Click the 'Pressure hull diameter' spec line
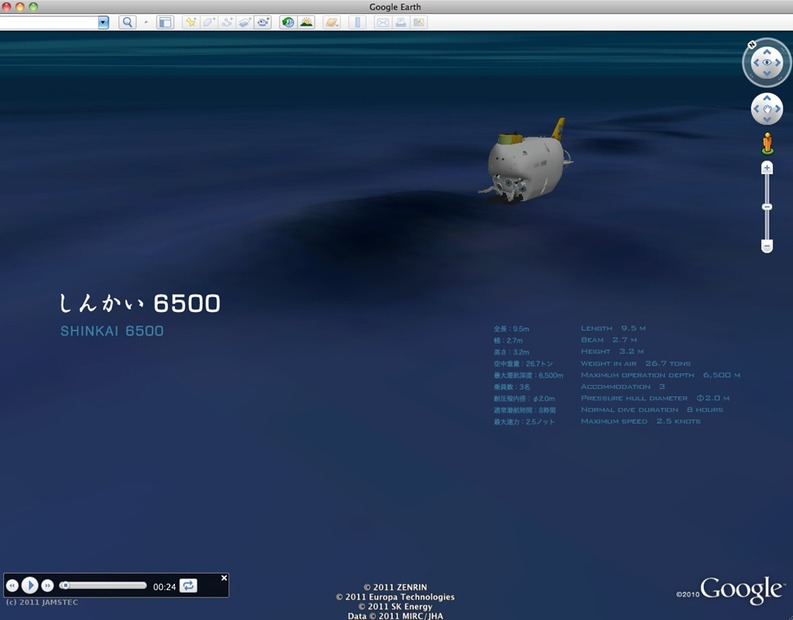793x620 pixels. (x=655, y=398)
